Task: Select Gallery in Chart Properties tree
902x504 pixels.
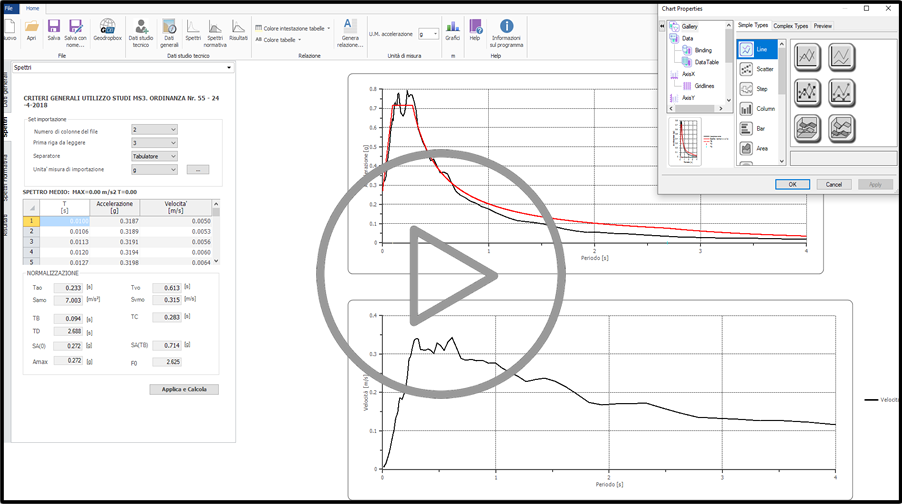Action: click(690, 27)
